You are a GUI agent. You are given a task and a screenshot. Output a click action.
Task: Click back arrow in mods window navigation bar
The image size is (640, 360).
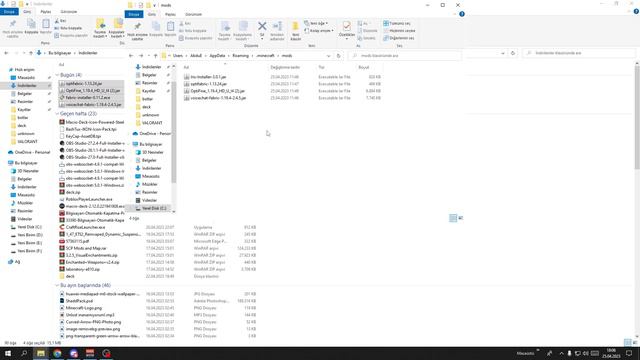131,56
